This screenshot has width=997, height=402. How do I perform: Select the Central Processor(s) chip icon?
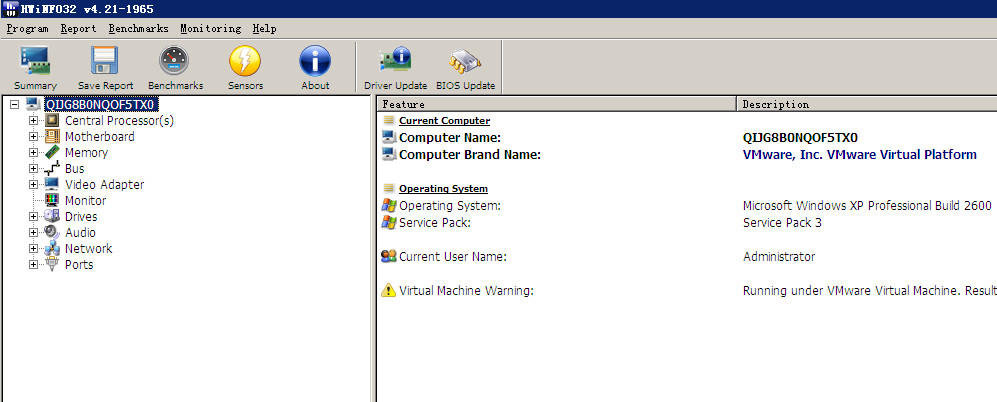click(53, 120)
